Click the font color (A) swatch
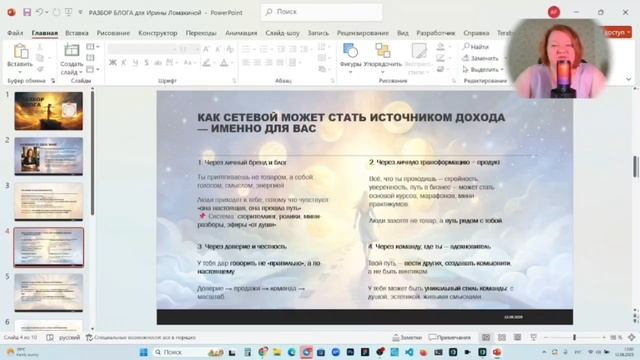 pos(224,63)
